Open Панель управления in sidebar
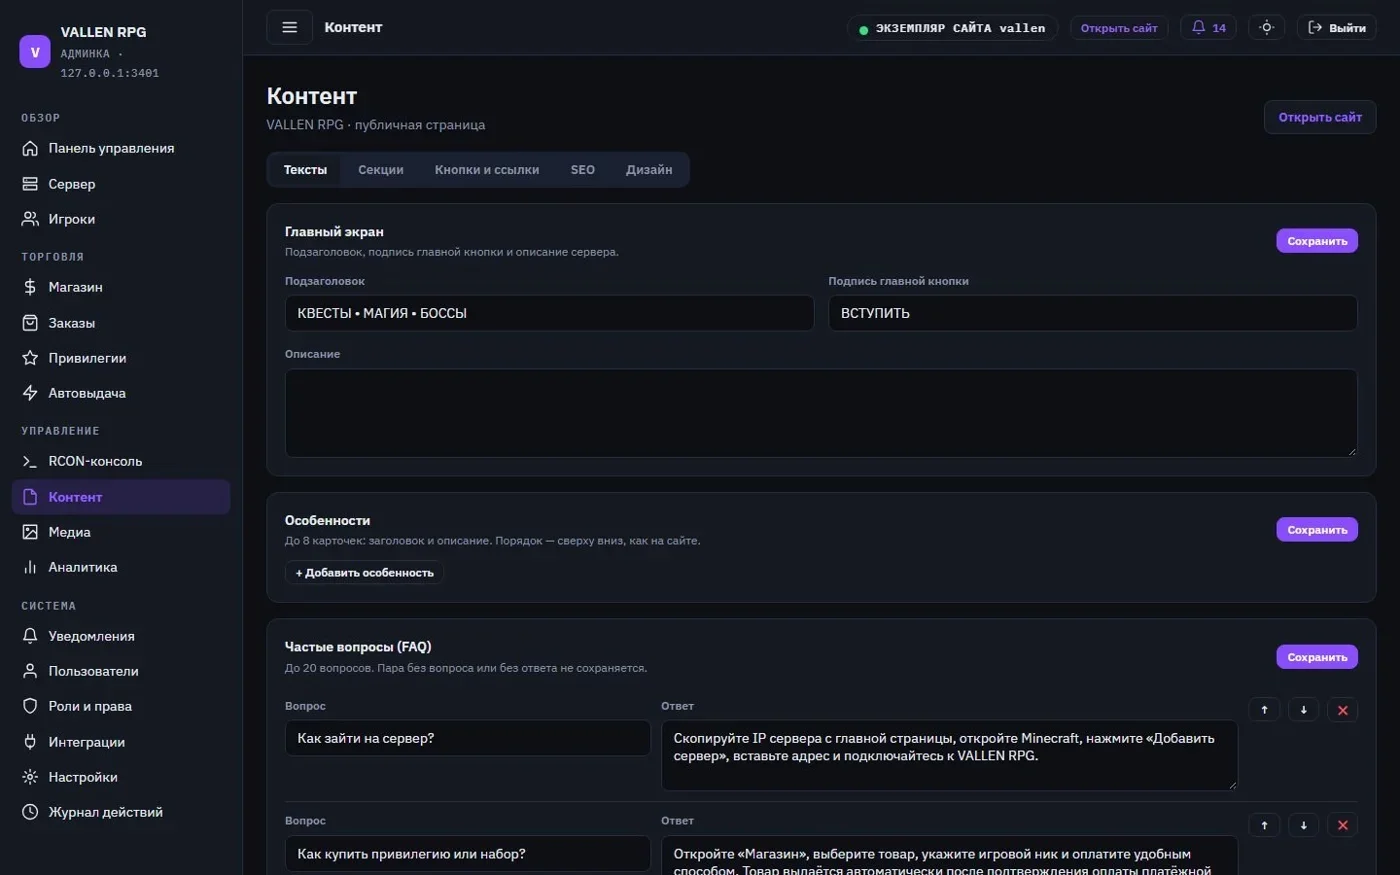The image size is (1400, 875). pyautogui.click(x=121, y=148)
